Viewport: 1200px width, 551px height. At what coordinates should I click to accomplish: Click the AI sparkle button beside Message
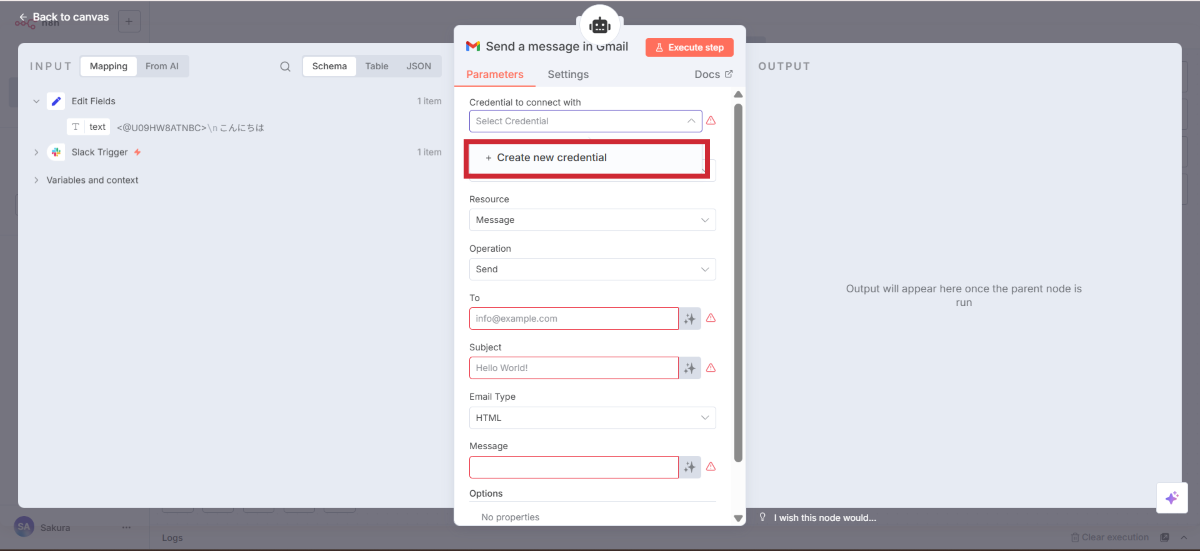coord(690,467)
